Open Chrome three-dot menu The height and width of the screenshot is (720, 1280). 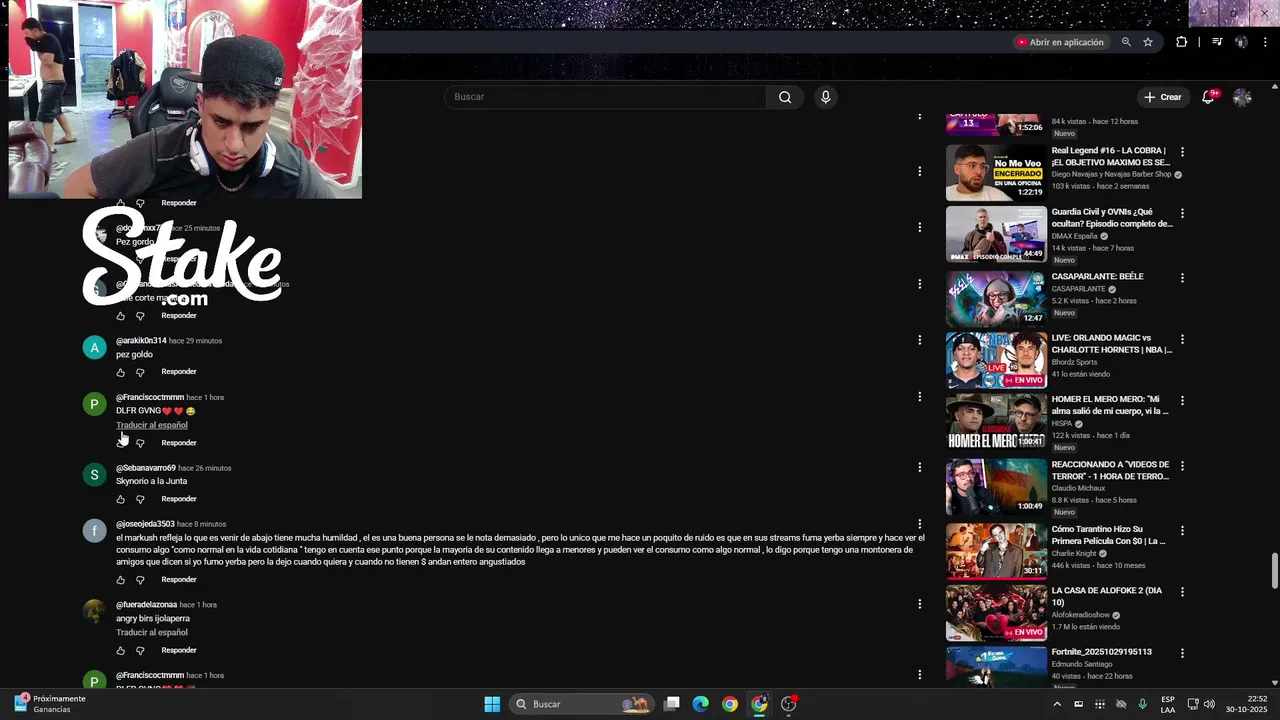click(1264, 42)
